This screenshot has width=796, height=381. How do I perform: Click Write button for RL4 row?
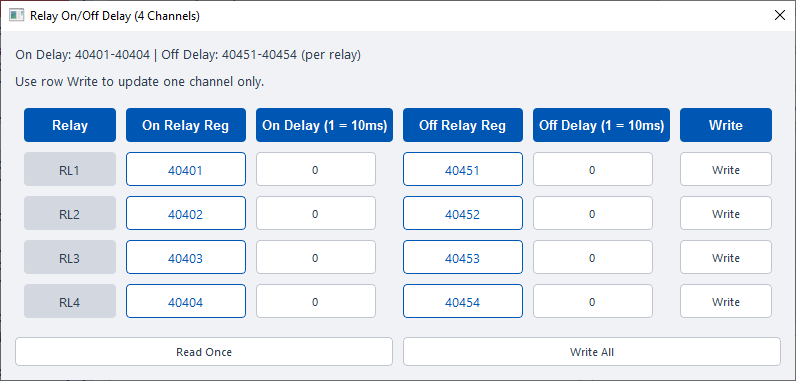(726, 301)
